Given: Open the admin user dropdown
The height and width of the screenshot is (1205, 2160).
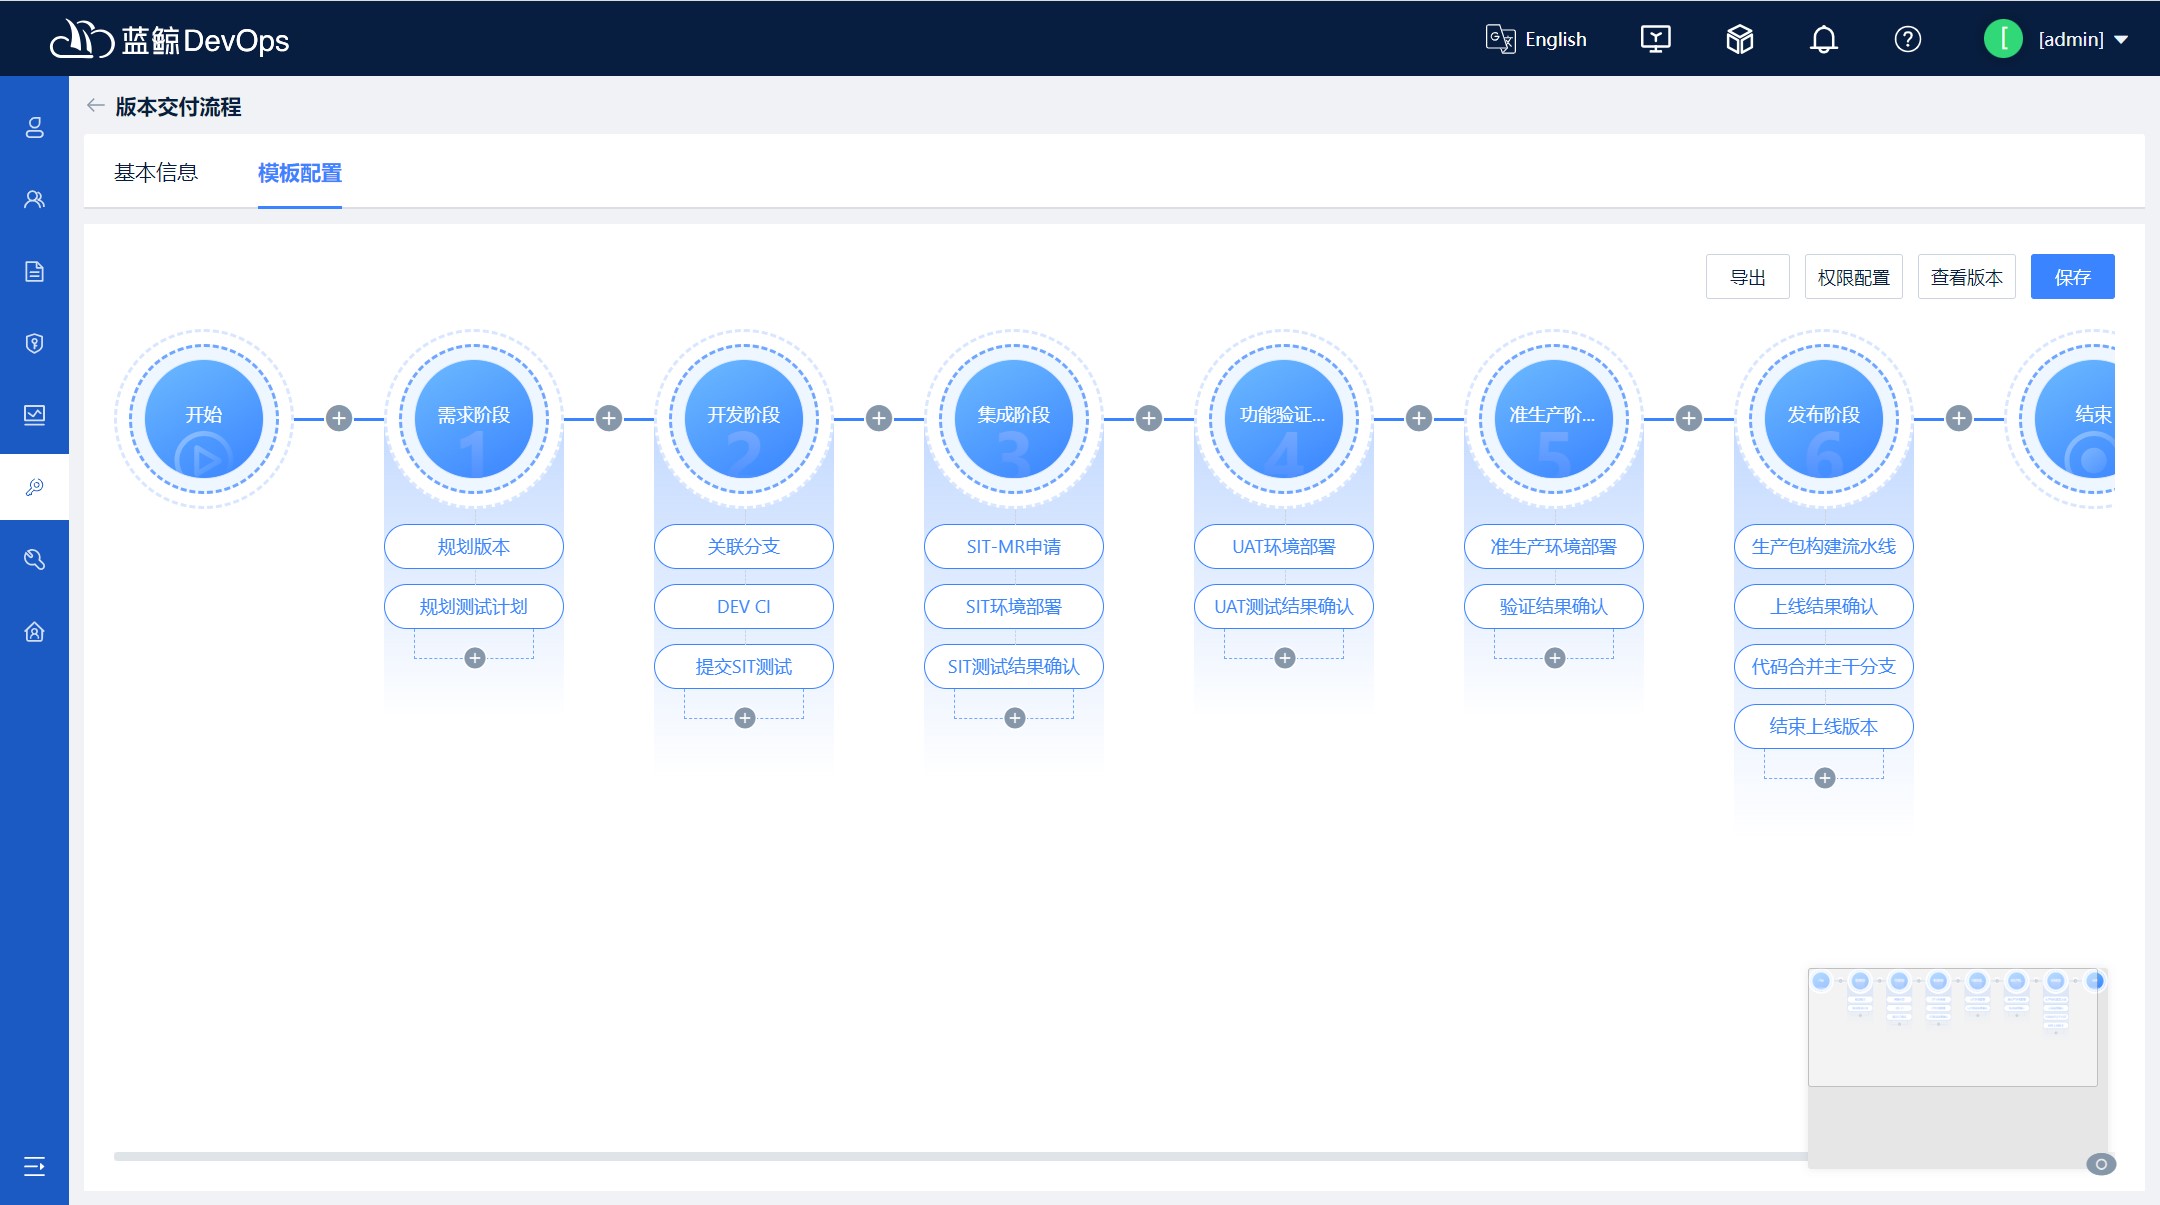Looking at the screenshot, I should (x=2070, y=40).
